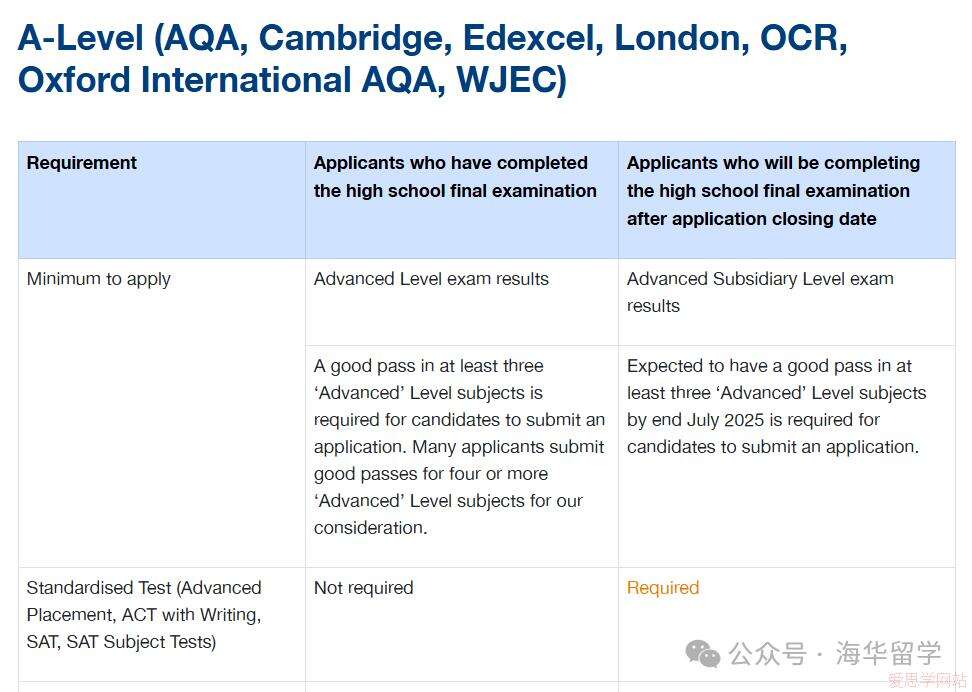Click the red "爱思学网站" watermark text
Screen dimensions: 972x692
[927, 680]
